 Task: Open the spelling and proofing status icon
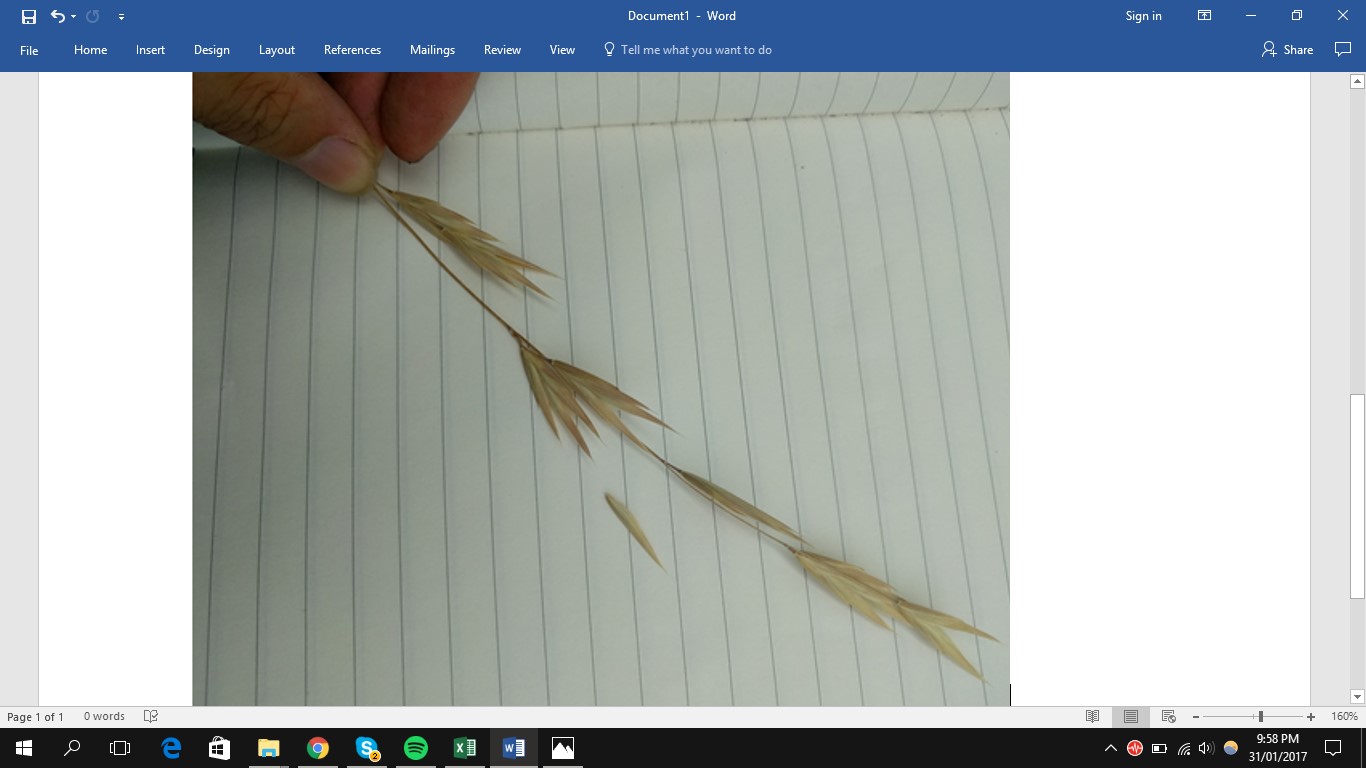(151, 716)
